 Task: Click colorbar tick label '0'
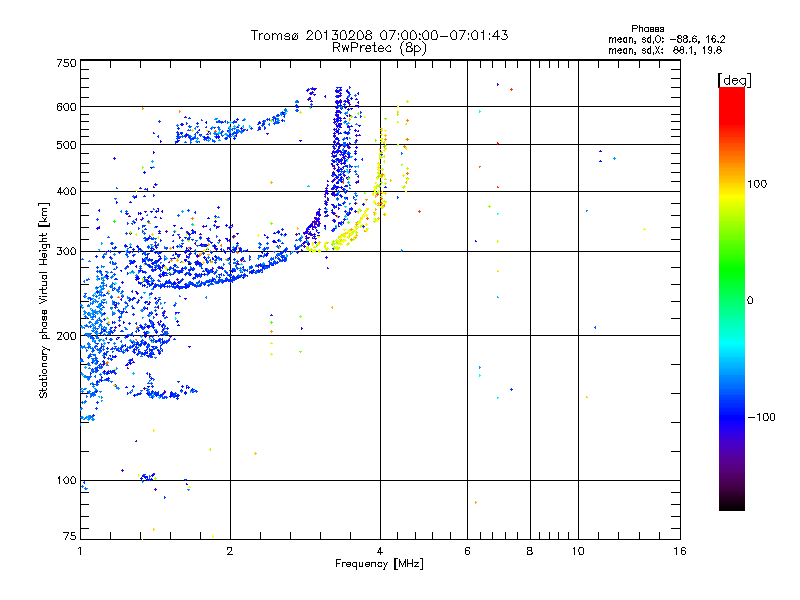coord(749,301)
